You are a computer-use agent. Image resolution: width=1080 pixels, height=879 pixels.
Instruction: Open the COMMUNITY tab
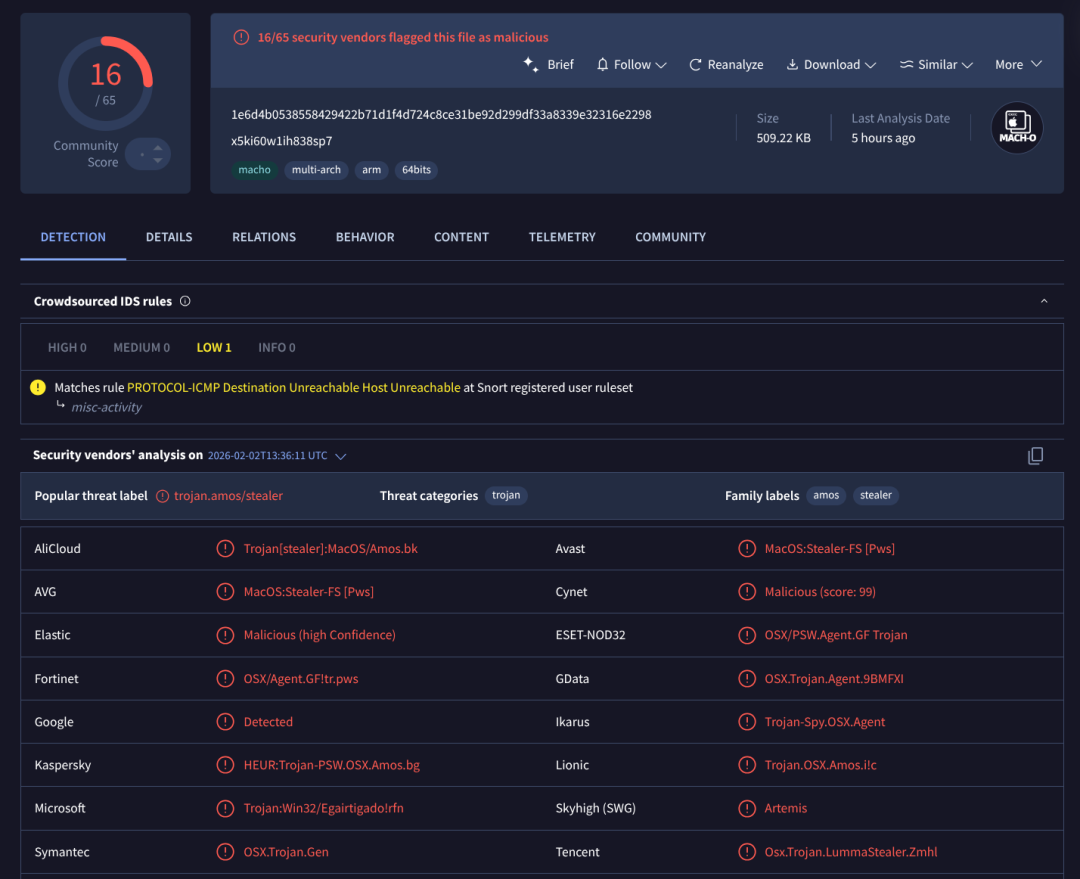(x=670, y=237)
